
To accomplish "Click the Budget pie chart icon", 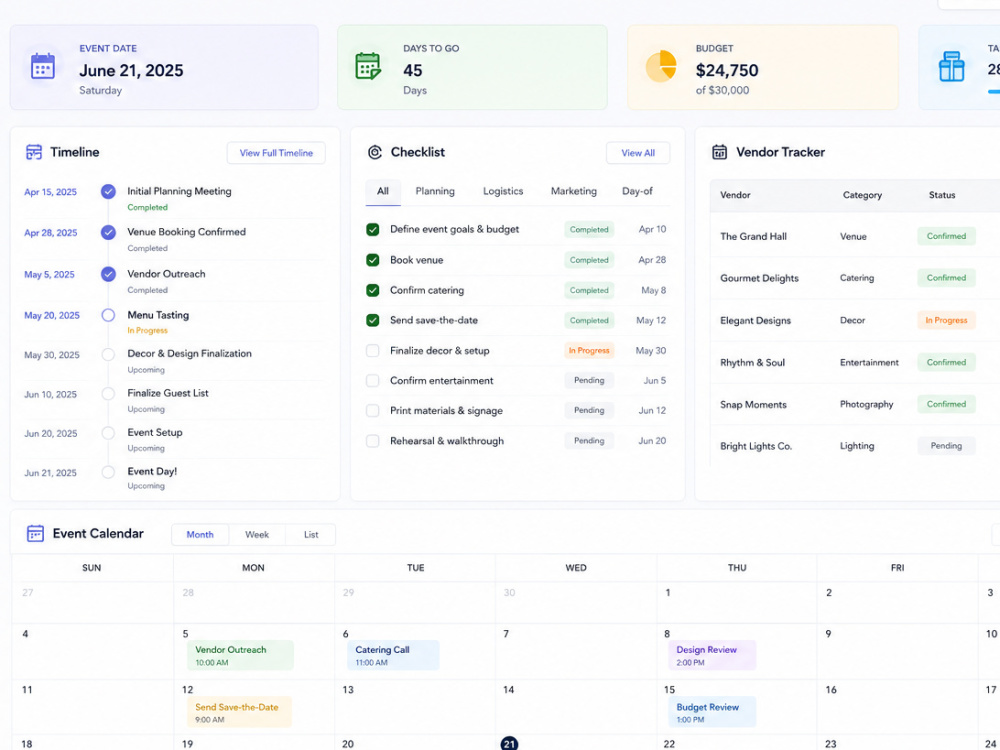I will tap(661, 66).
